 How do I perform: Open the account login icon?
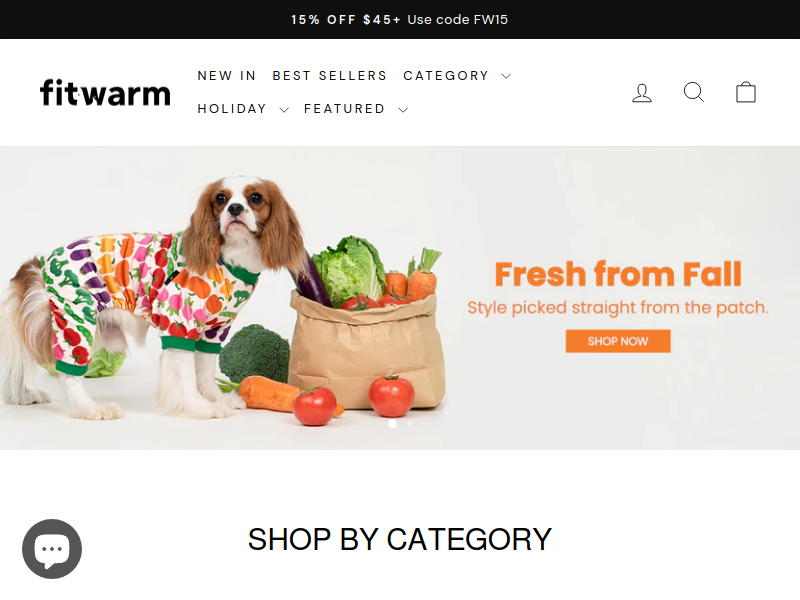click(x=642, y=93)
